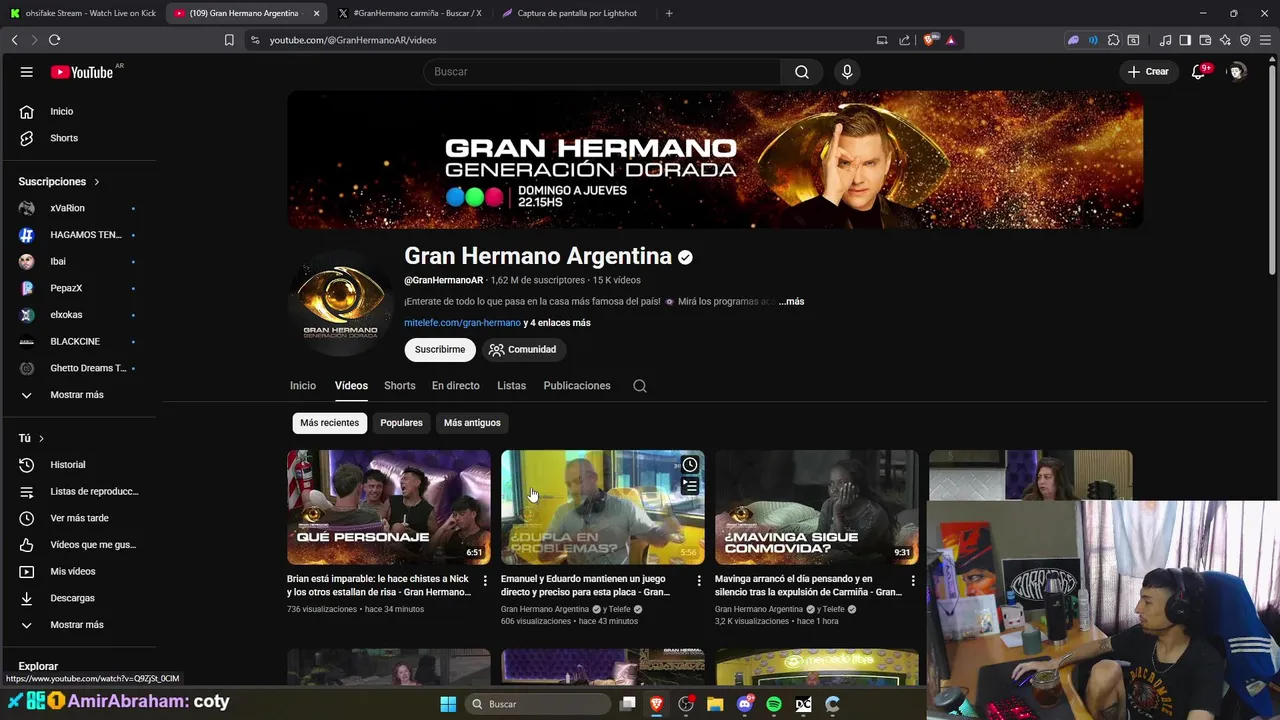1280x720 pixels.
Task: Add Emanuel y Eduardo video to queue
Action: pyautogui.click(x=690, y=487)
